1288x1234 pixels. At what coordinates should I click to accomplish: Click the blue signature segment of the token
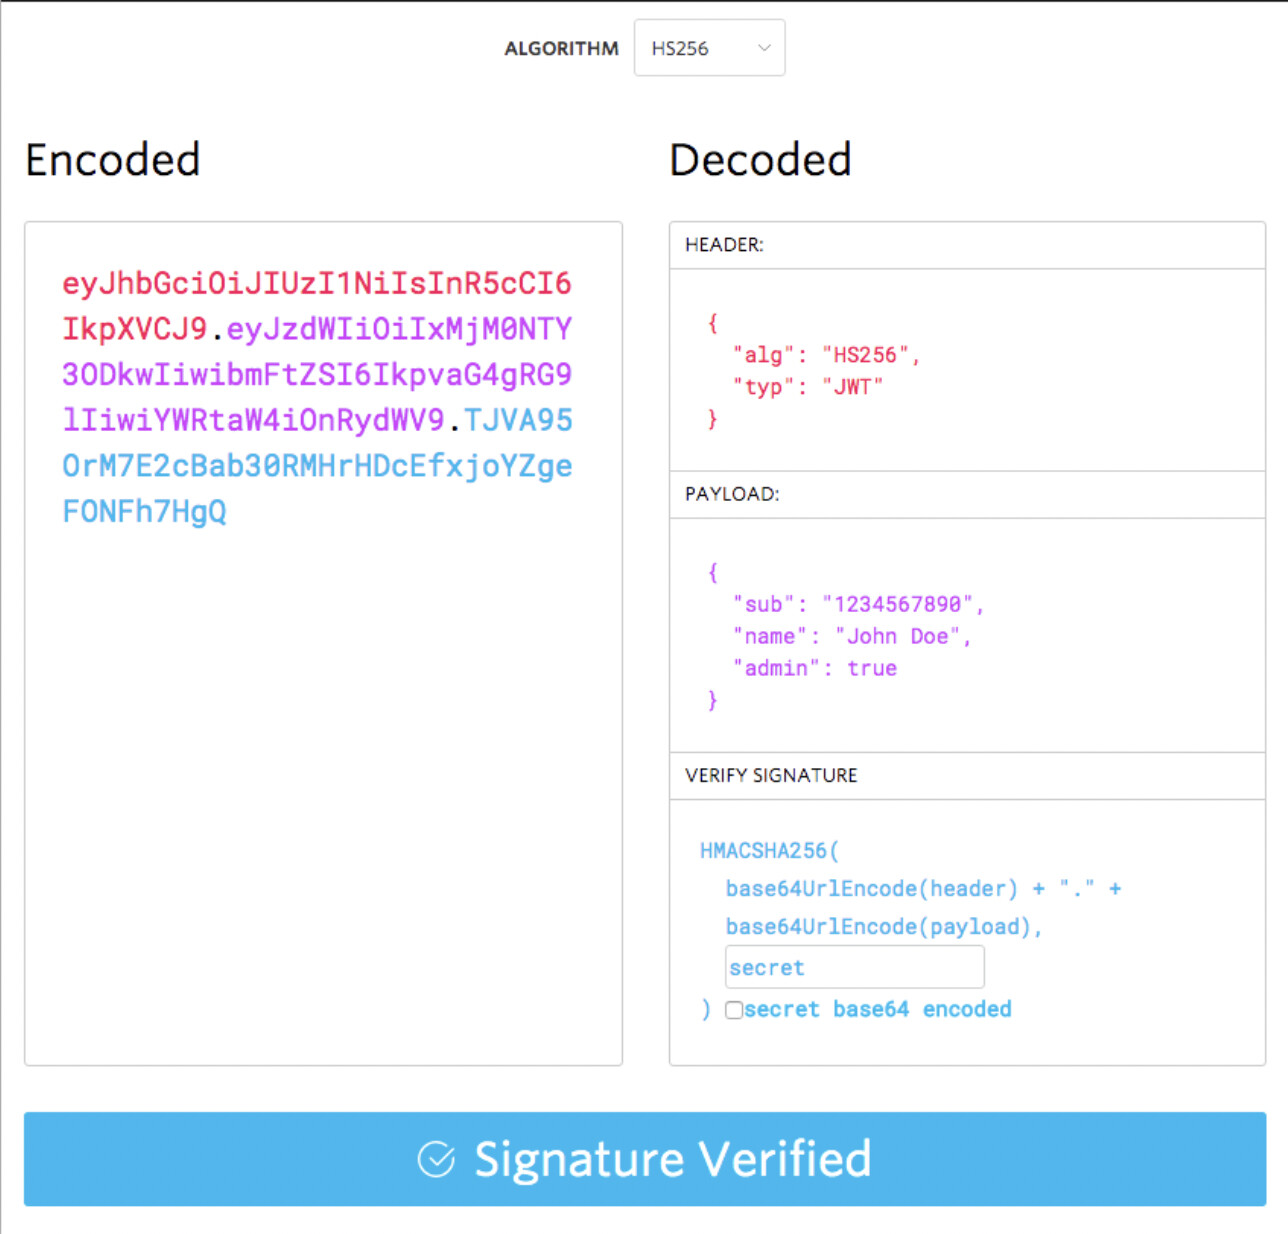[x=316, y=466]
